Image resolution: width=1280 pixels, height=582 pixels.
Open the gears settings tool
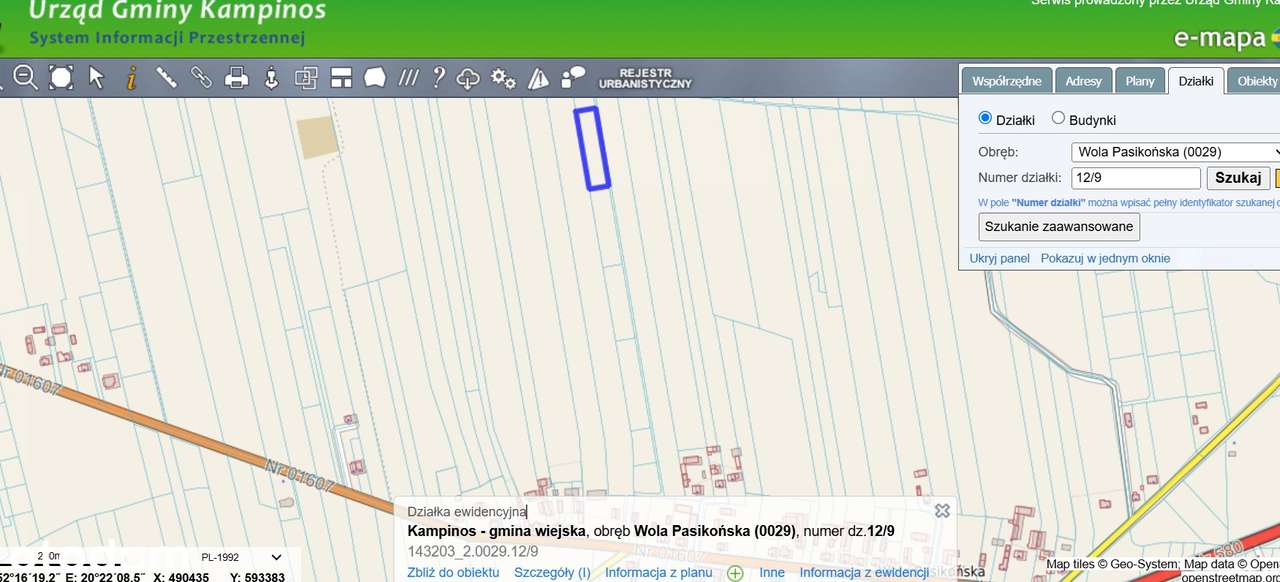click(503, 78)
